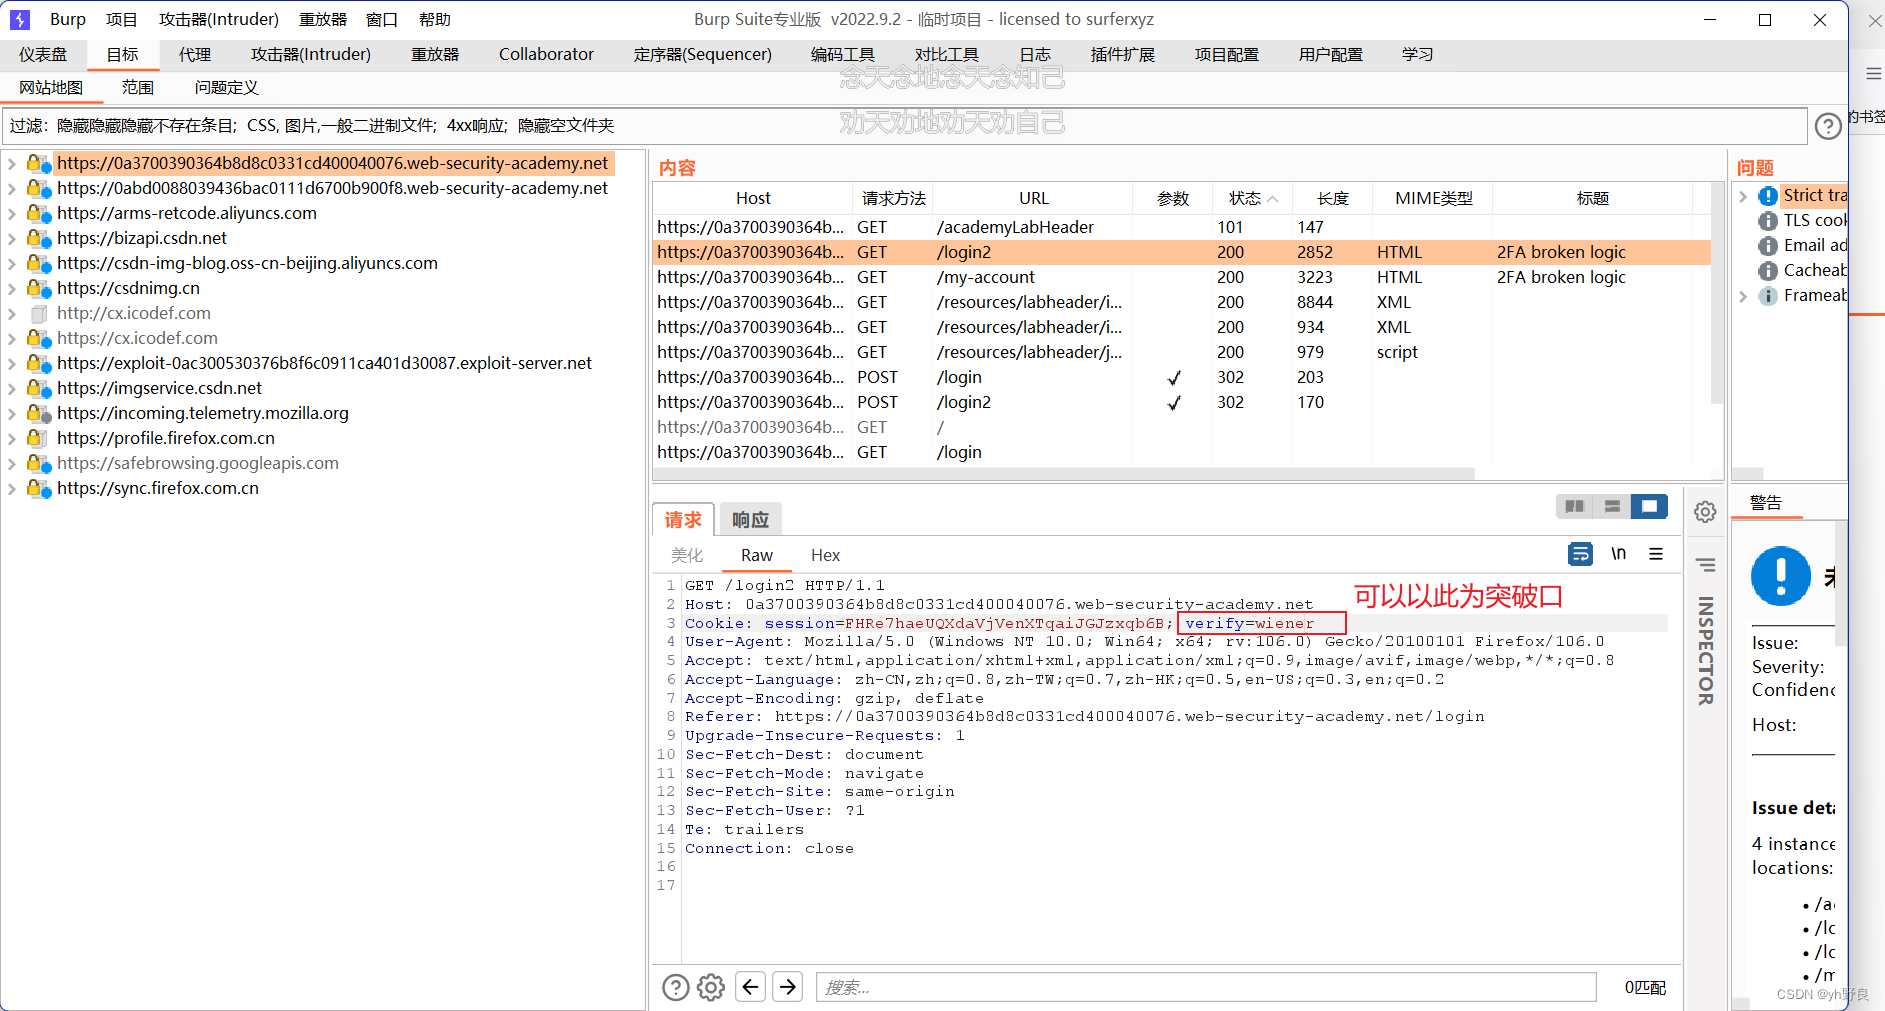Click the icon of http://cx.icodef.com
Image resolution: width=1885 pixels, height=1011 pixels.
39,313
